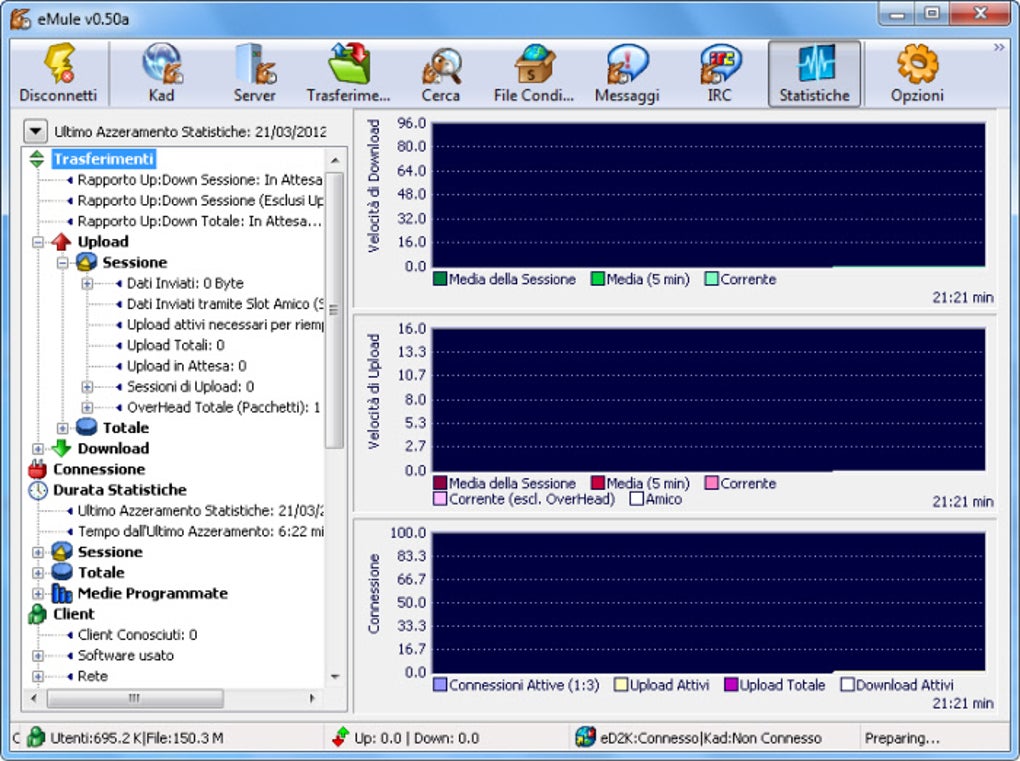Collapse the Sessione node under Upload
The width and height of the screenshot is (1020, 761).
pyautogui.click(x=62, y=263)
